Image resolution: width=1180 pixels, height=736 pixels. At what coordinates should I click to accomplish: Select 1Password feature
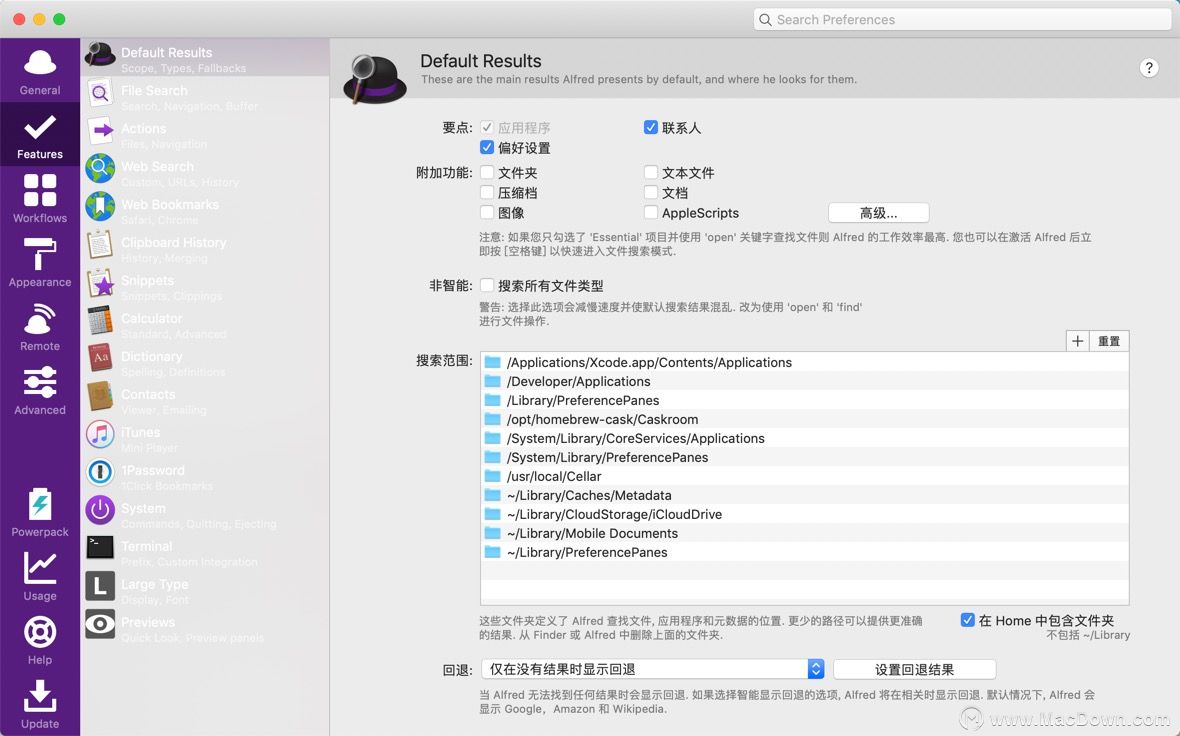click(205, 475)
